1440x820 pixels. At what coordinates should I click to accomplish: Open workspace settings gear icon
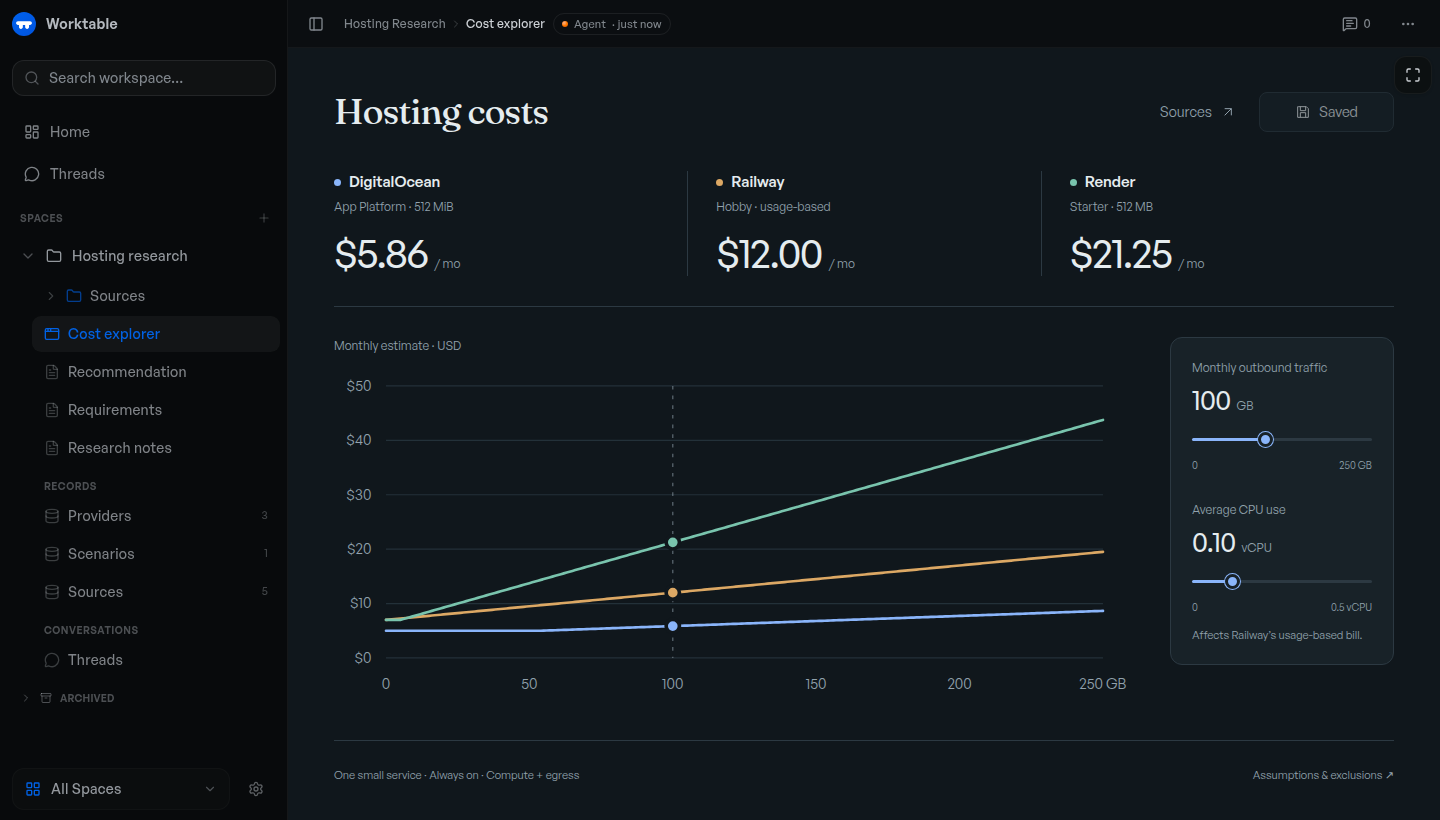click(x=256, y=789)
